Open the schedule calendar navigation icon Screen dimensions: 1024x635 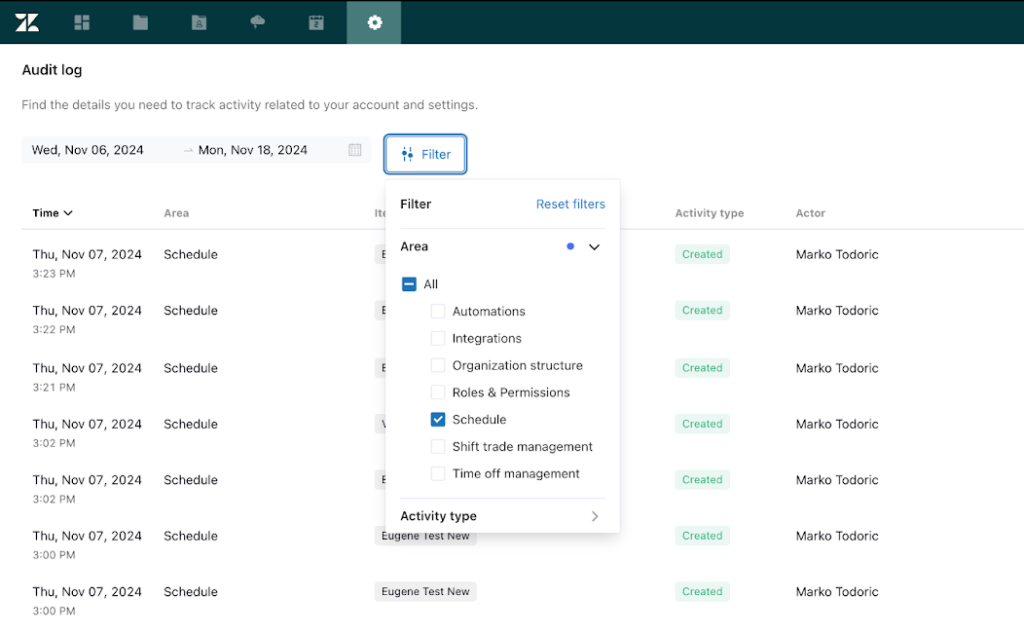click(316, 22)
